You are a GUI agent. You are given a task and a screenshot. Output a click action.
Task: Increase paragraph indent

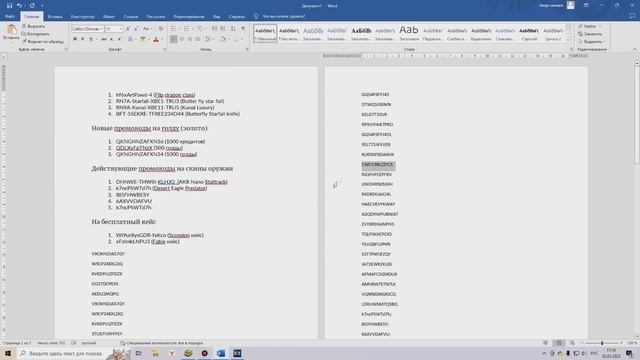(x=223, y=29)
